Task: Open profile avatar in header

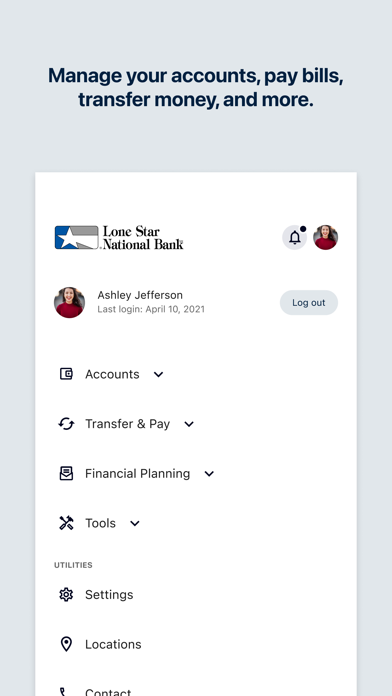Action: (x=325, y=237)
